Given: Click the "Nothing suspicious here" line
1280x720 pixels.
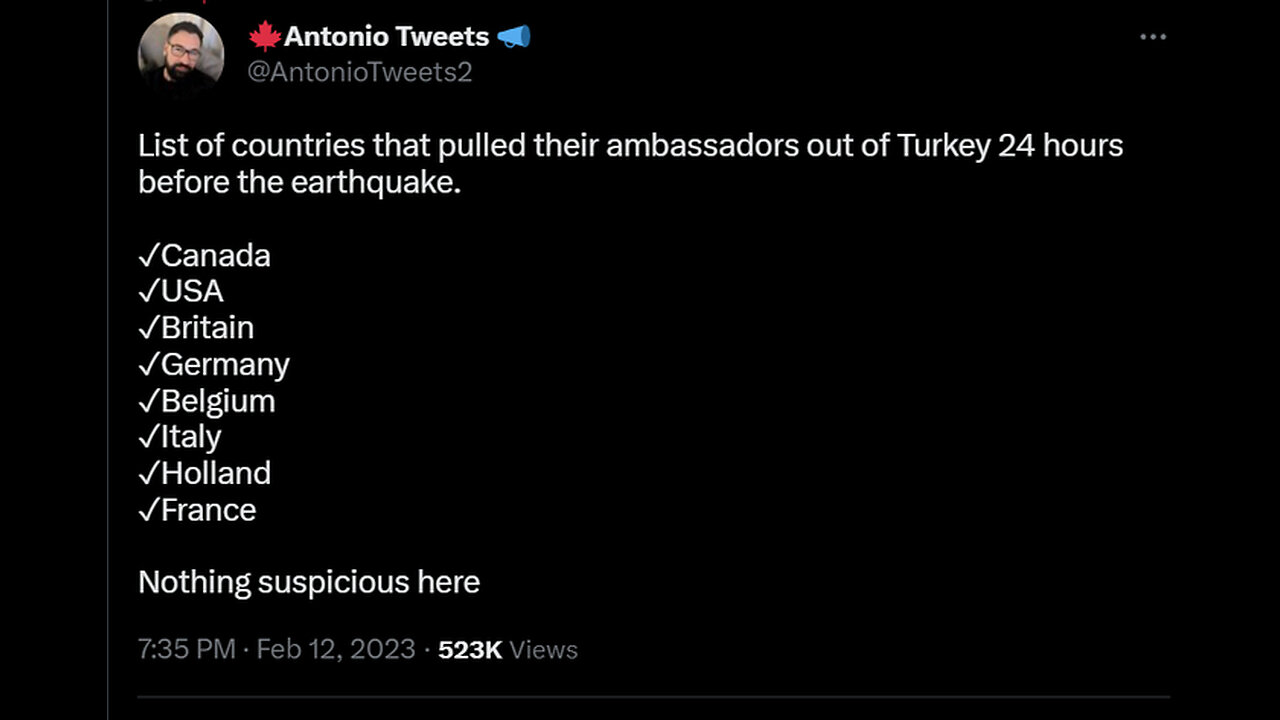Looking at the screenshot, I should 309,582.
